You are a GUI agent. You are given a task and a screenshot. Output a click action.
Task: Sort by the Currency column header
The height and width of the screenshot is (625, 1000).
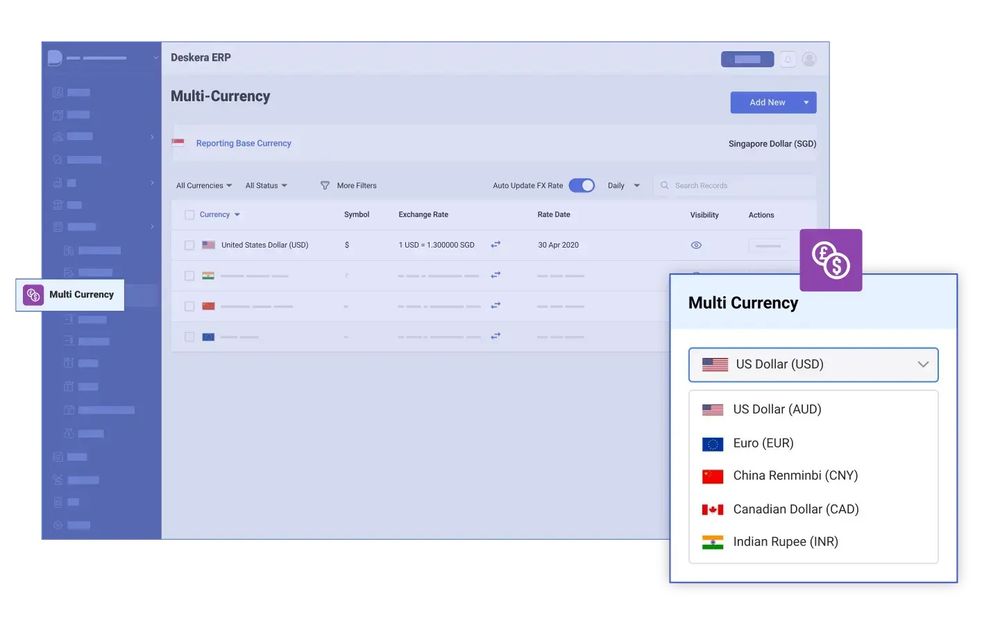tap(214, 214)
